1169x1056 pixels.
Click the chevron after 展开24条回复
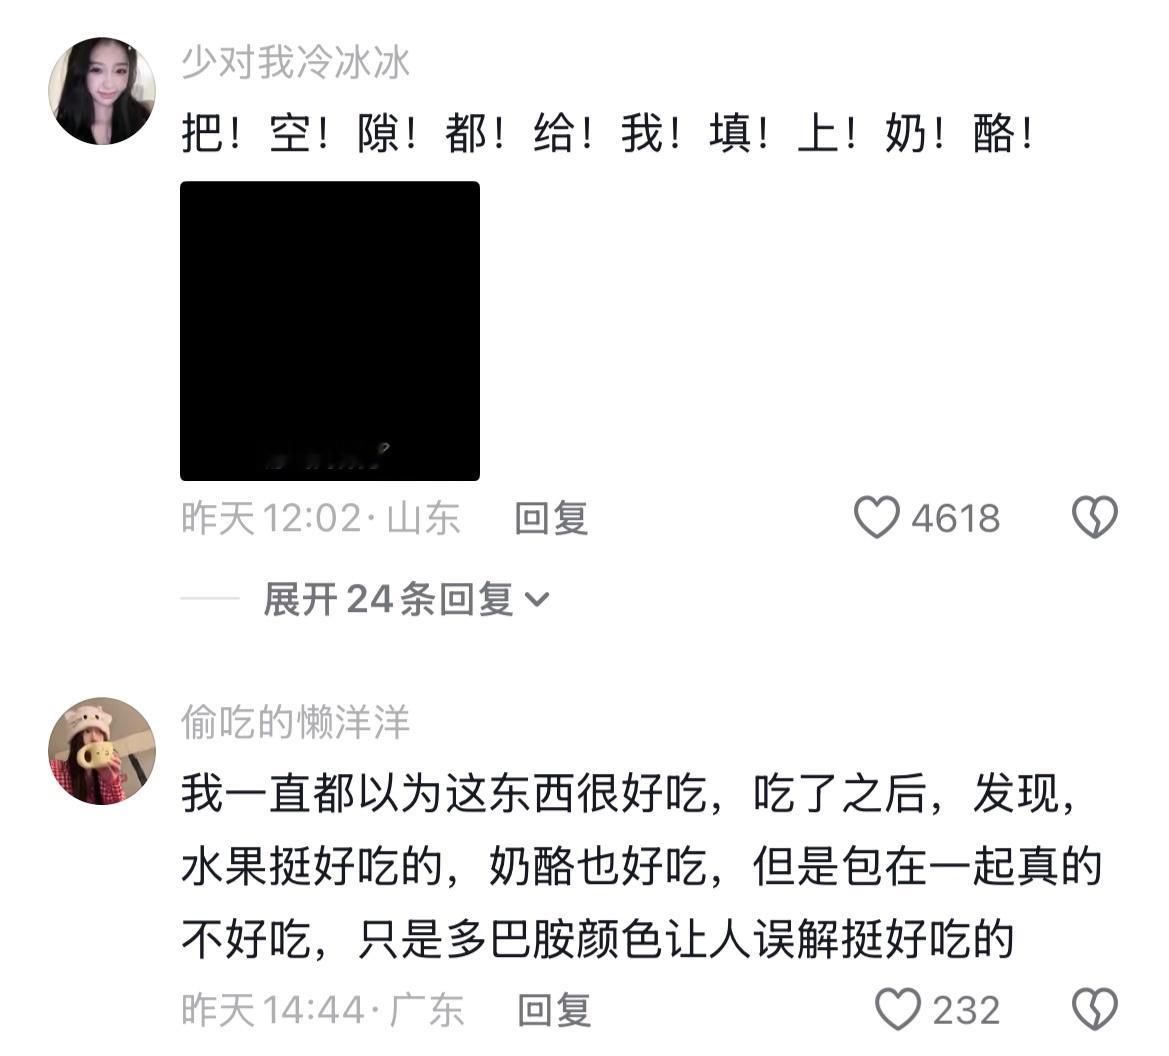(538, 600)
